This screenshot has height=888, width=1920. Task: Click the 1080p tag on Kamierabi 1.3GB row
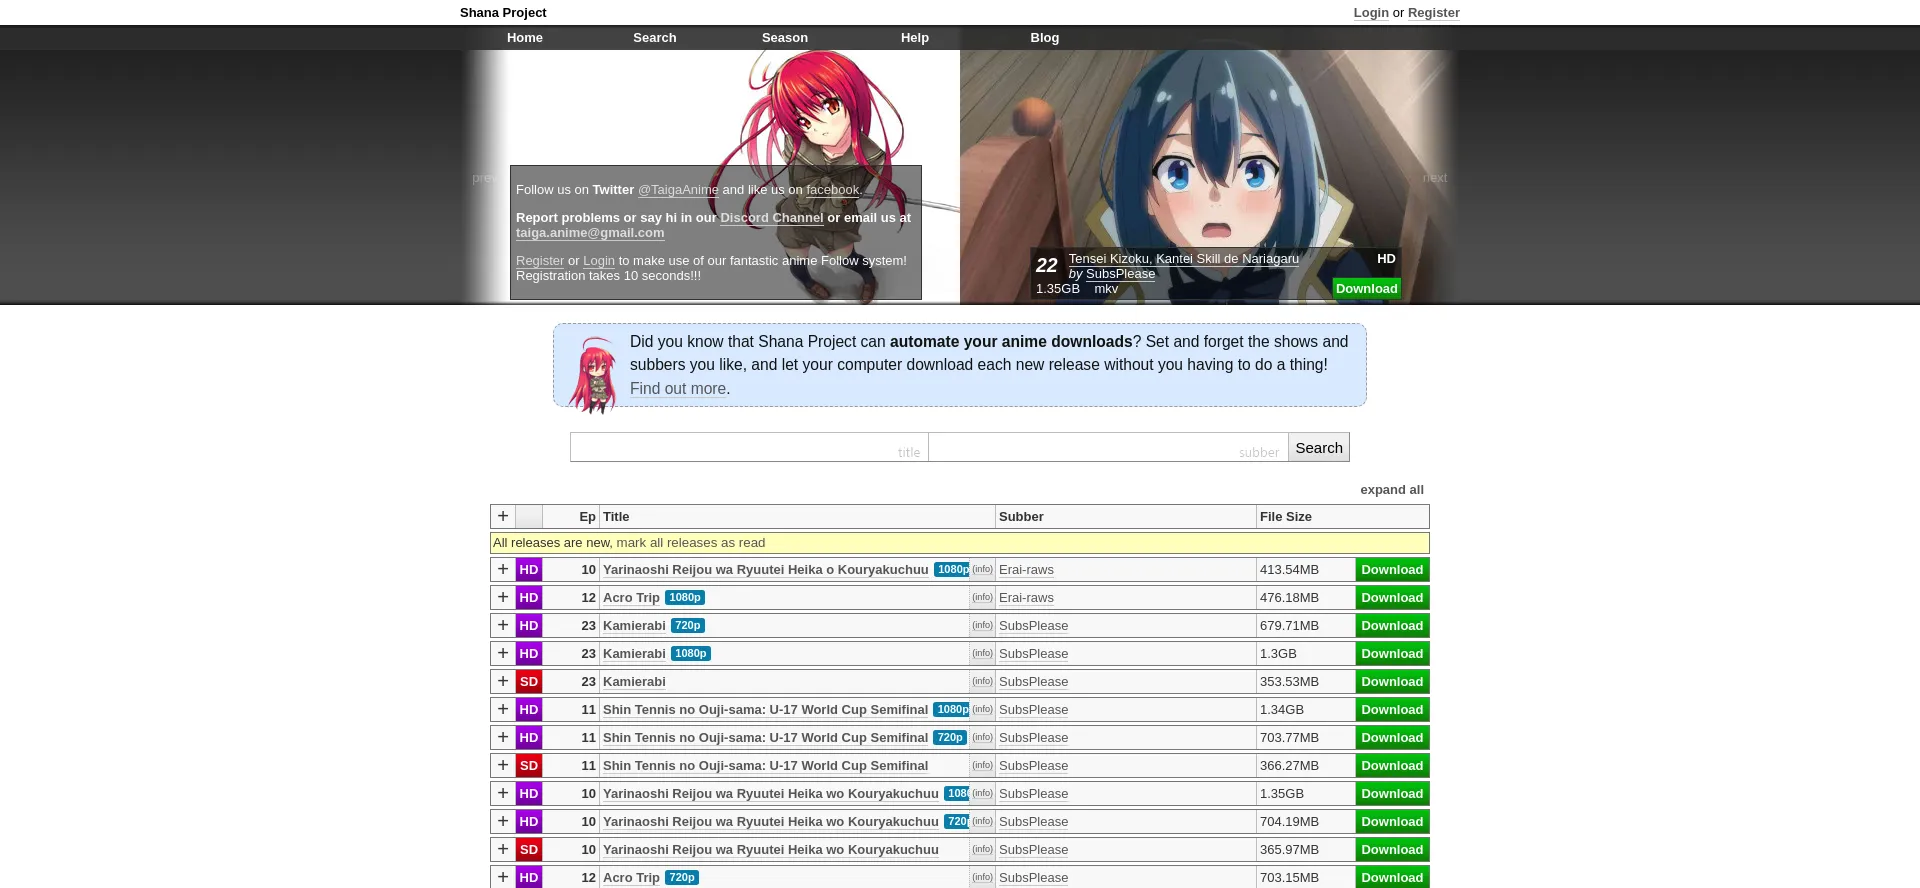(691, 653)
